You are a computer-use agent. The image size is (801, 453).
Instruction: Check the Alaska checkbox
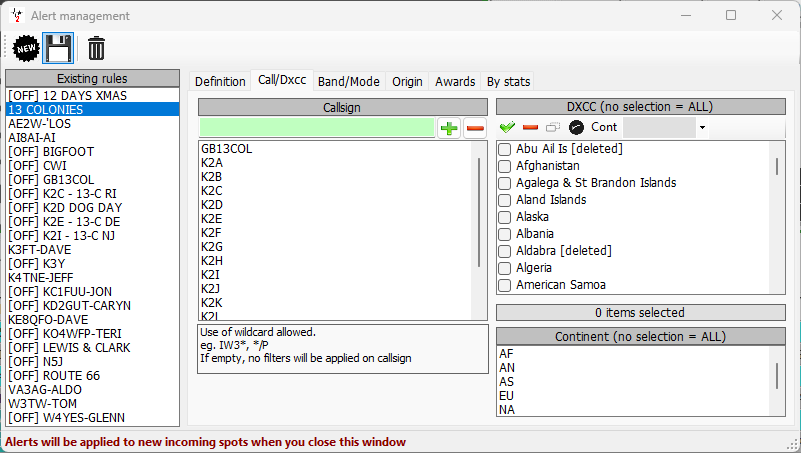(x=504, y=217)
